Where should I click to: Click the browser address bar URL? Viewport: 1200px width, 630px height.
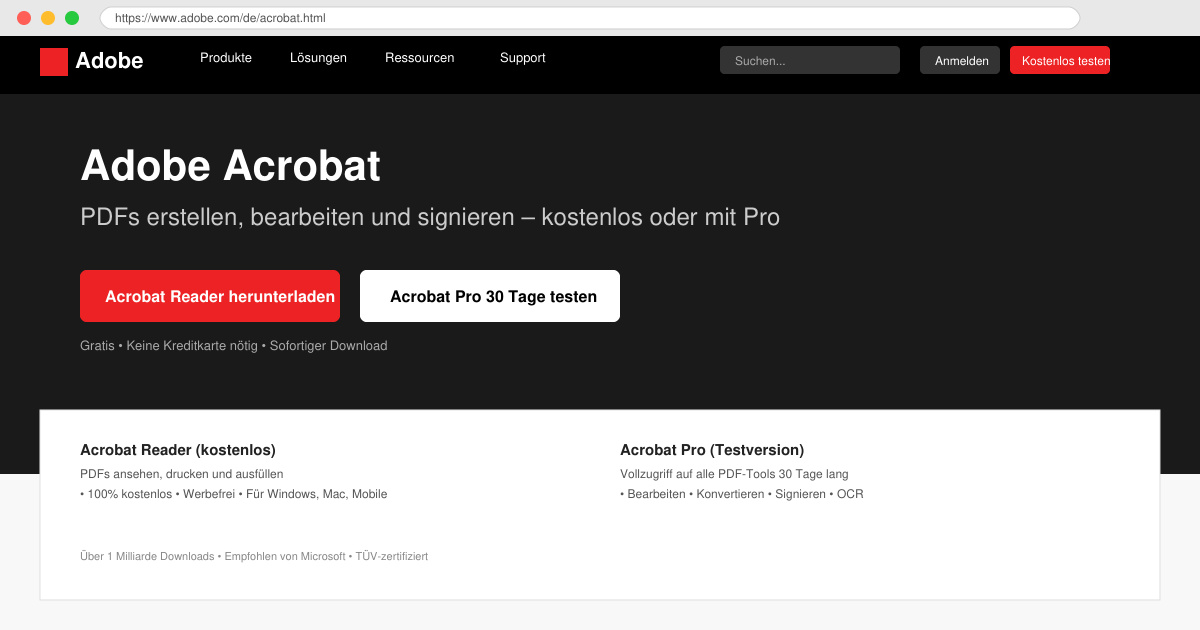tap(590, 18)
